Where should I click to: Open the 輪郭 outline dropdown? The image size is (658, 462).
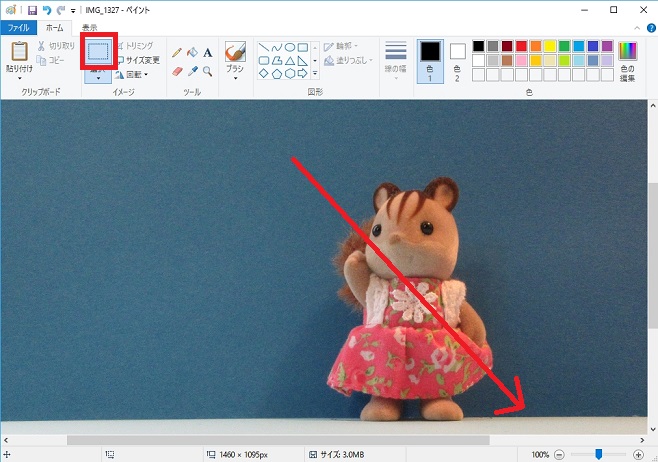point(341,46)
